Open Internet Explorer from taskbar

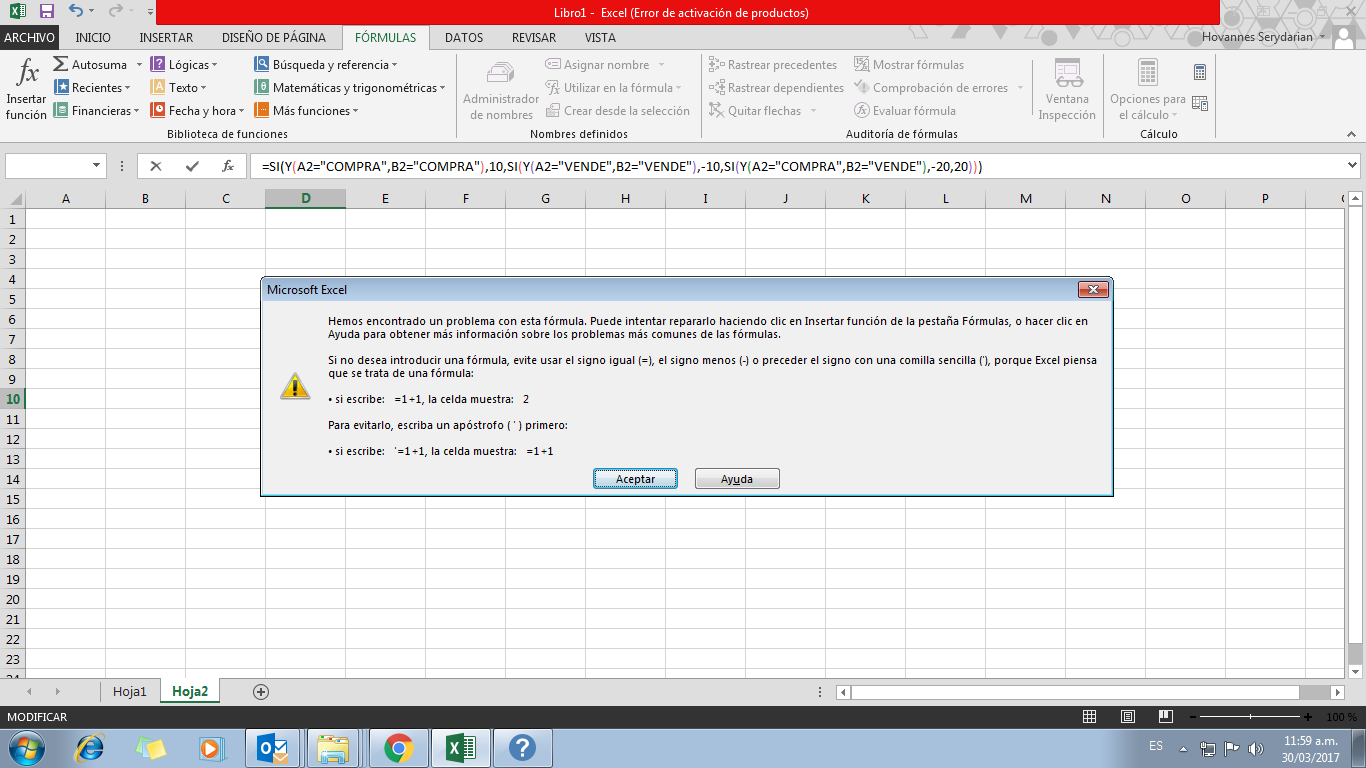point(90,748)
